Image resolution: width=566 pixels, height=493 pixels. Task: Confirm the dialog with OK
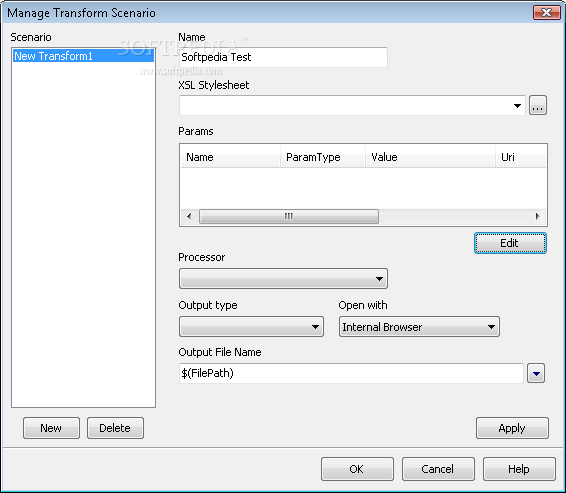point(357,469)
